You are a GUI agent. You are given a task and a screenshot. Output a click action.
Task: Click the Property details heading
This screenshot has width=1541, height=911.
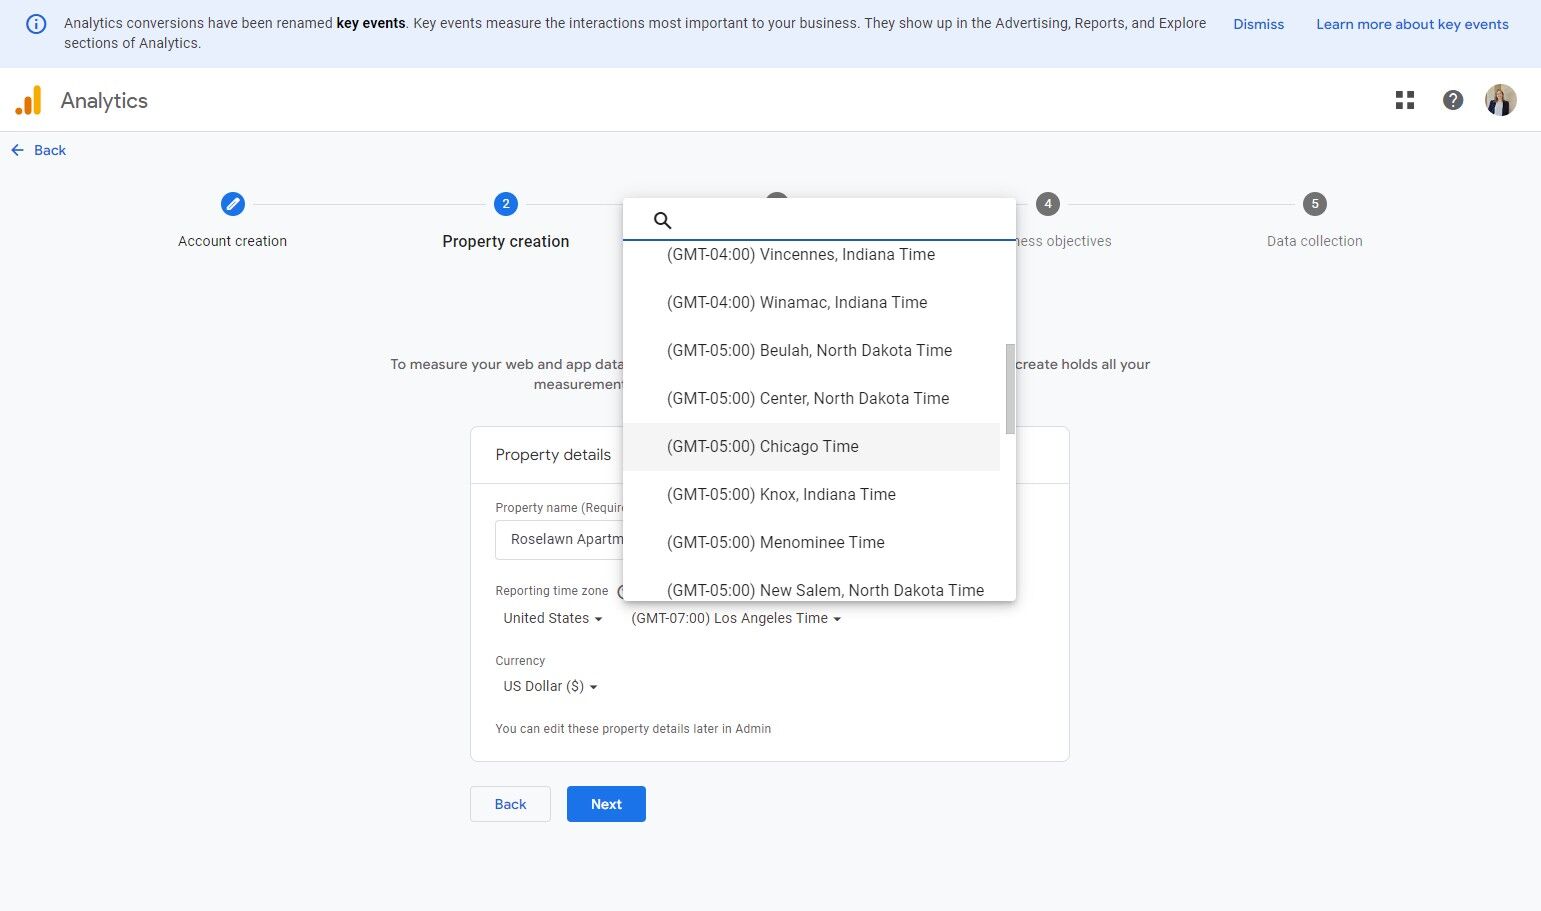pos(553,455)
